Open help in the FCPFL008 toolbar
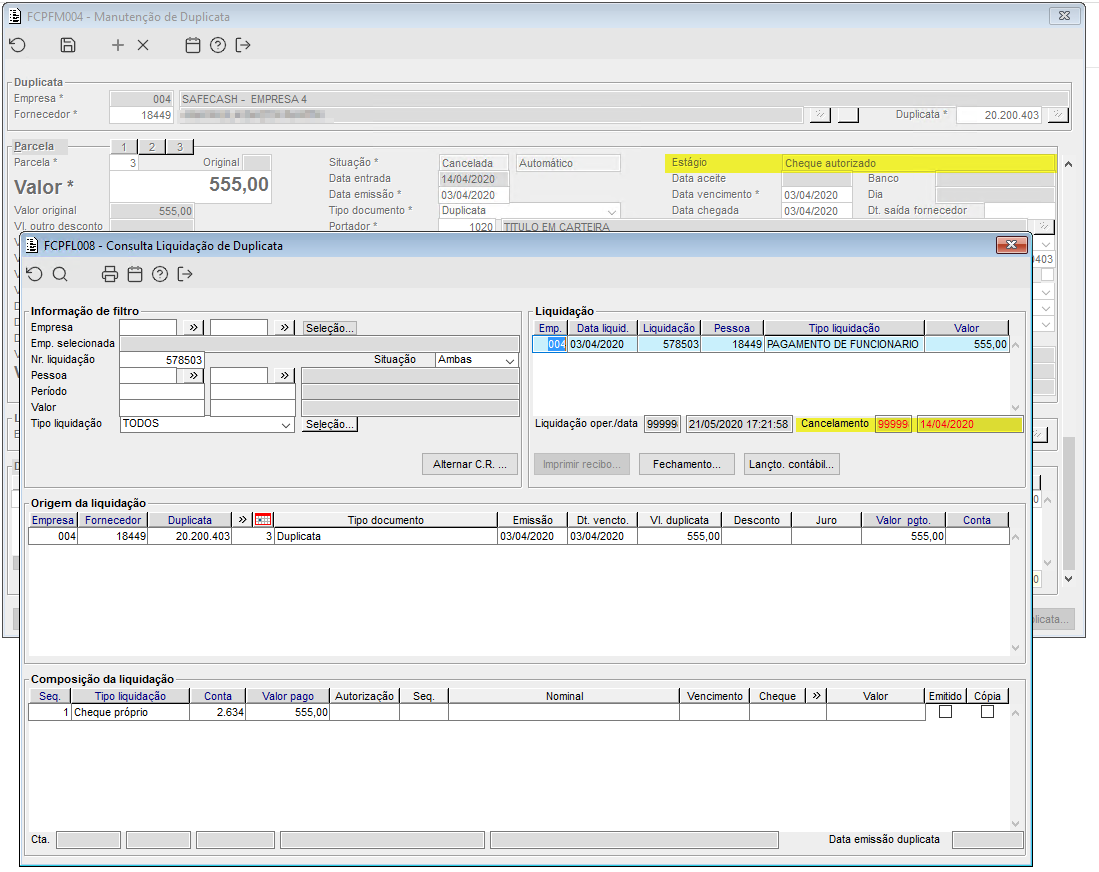This screenshot has width=1099, height=872. pos(160,274)
